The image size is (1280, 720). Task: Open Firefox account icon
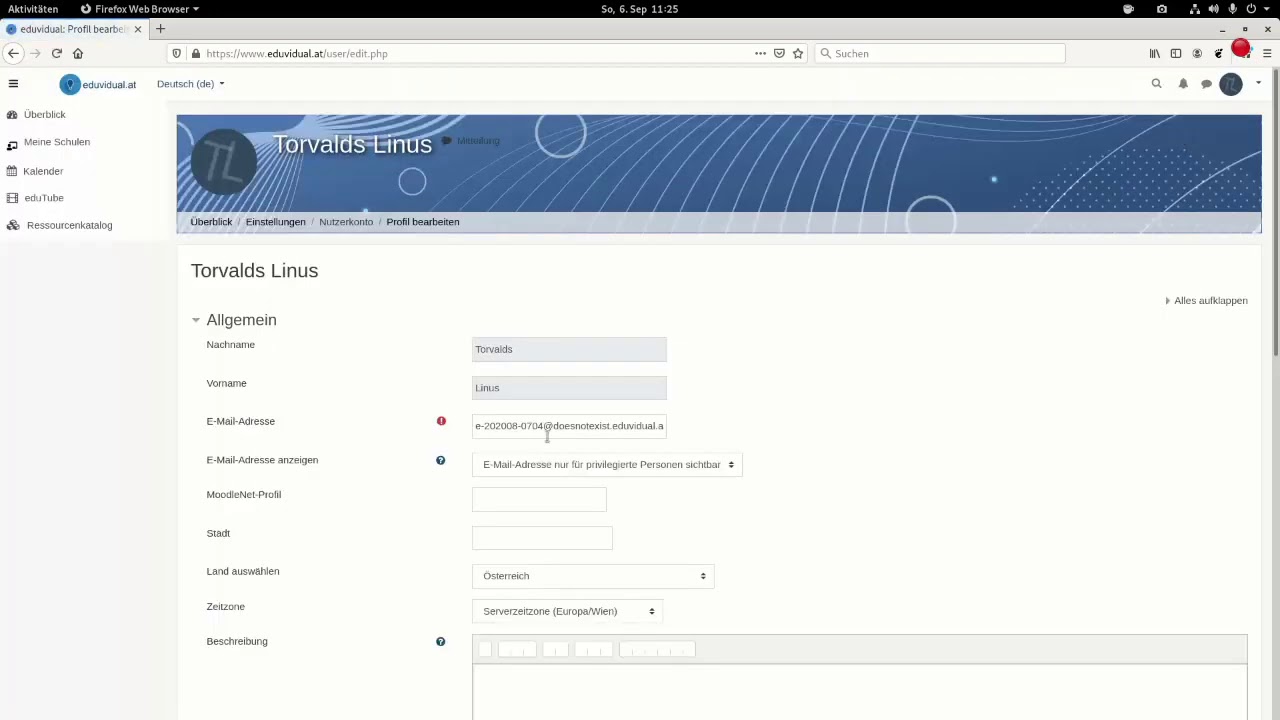[x=1197, y=53]
